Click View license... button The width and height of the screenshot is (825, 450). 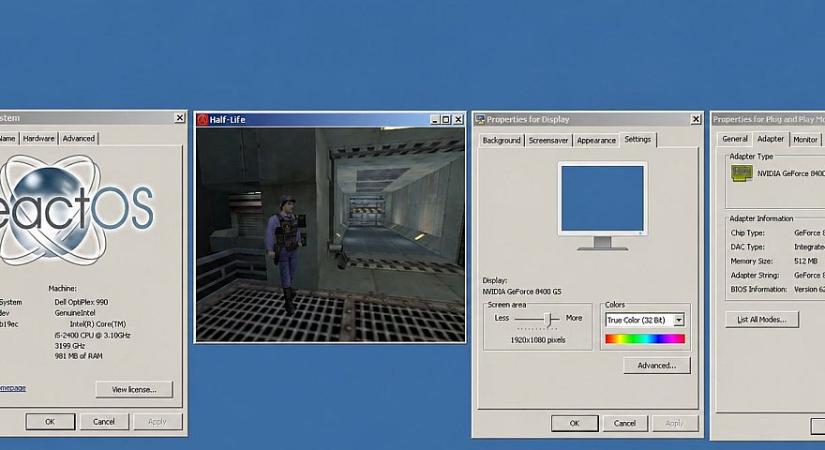134,389
